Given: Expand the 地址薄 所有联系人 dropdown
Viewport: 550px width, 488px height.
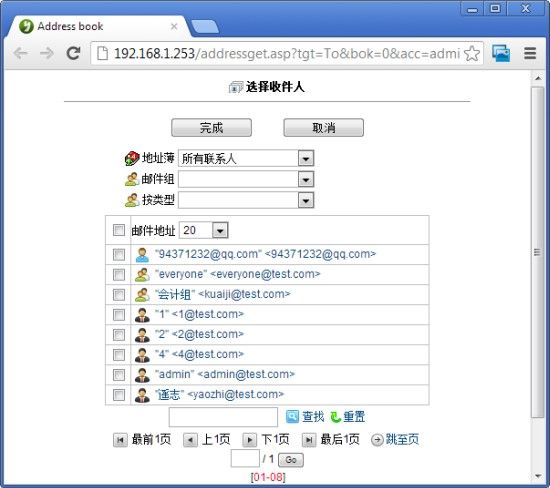Looking at the screenshot, I should 306,159.
